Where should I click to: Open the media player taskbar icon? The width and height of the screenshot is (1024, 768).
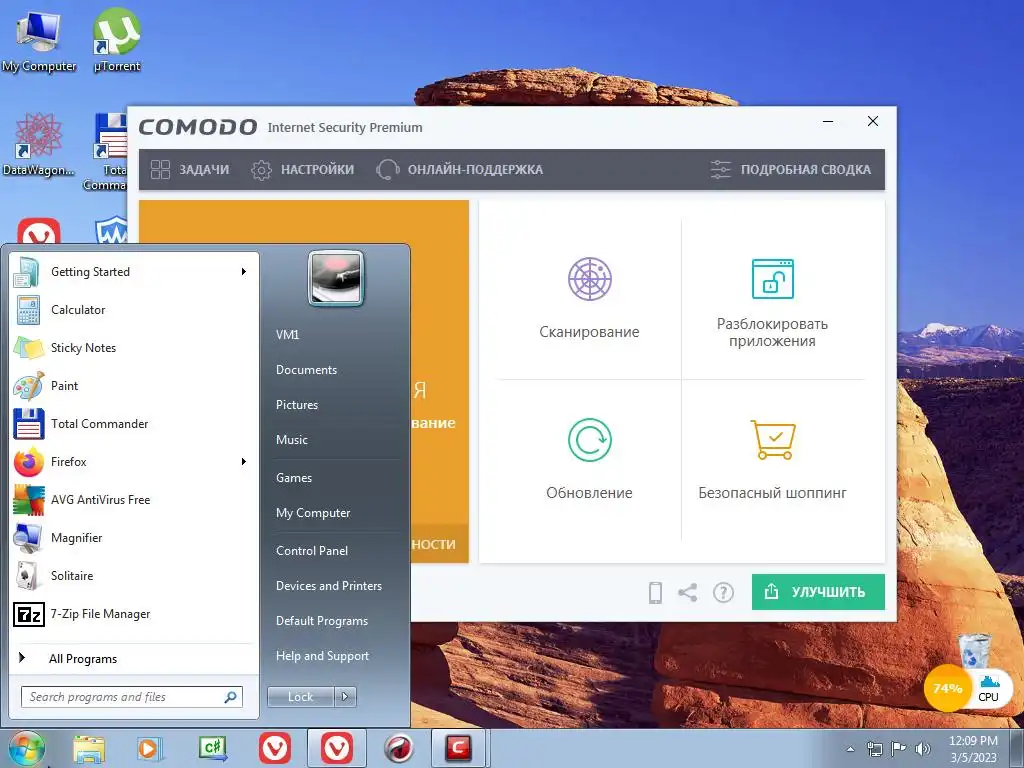click(150, 748)
